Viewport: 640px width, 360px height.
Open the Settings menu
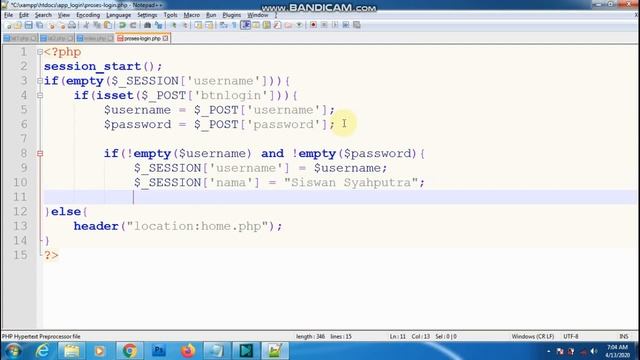point(147,15)
